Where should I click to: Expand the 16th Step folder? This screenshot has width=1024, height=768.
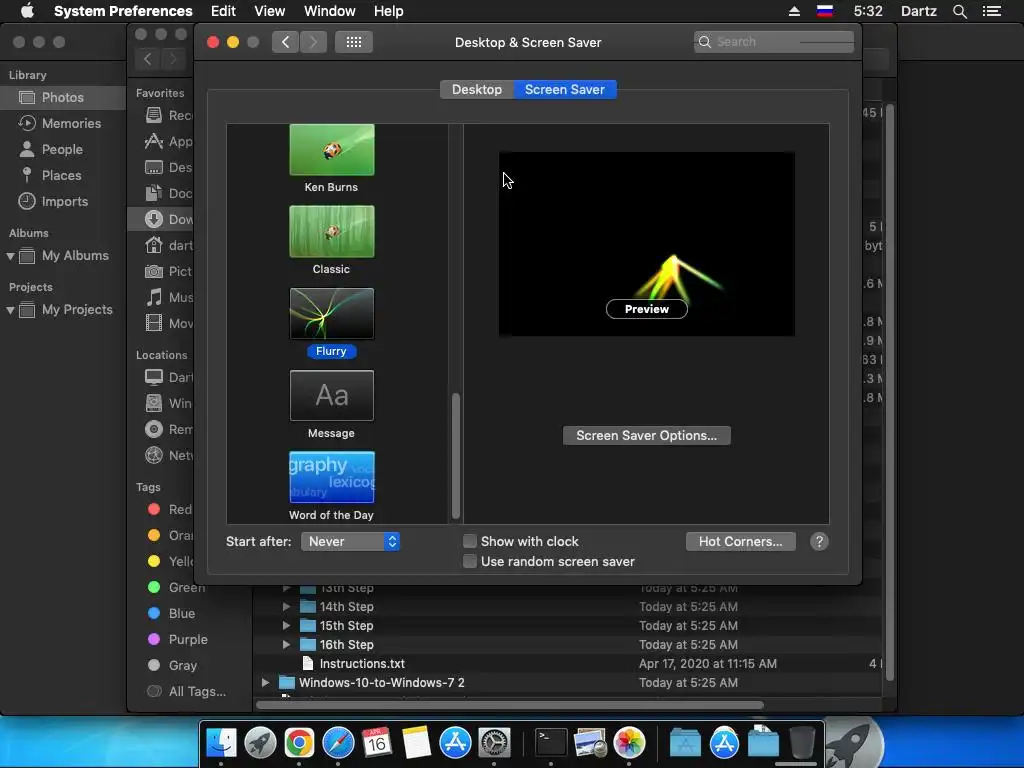tap(286, 645)
